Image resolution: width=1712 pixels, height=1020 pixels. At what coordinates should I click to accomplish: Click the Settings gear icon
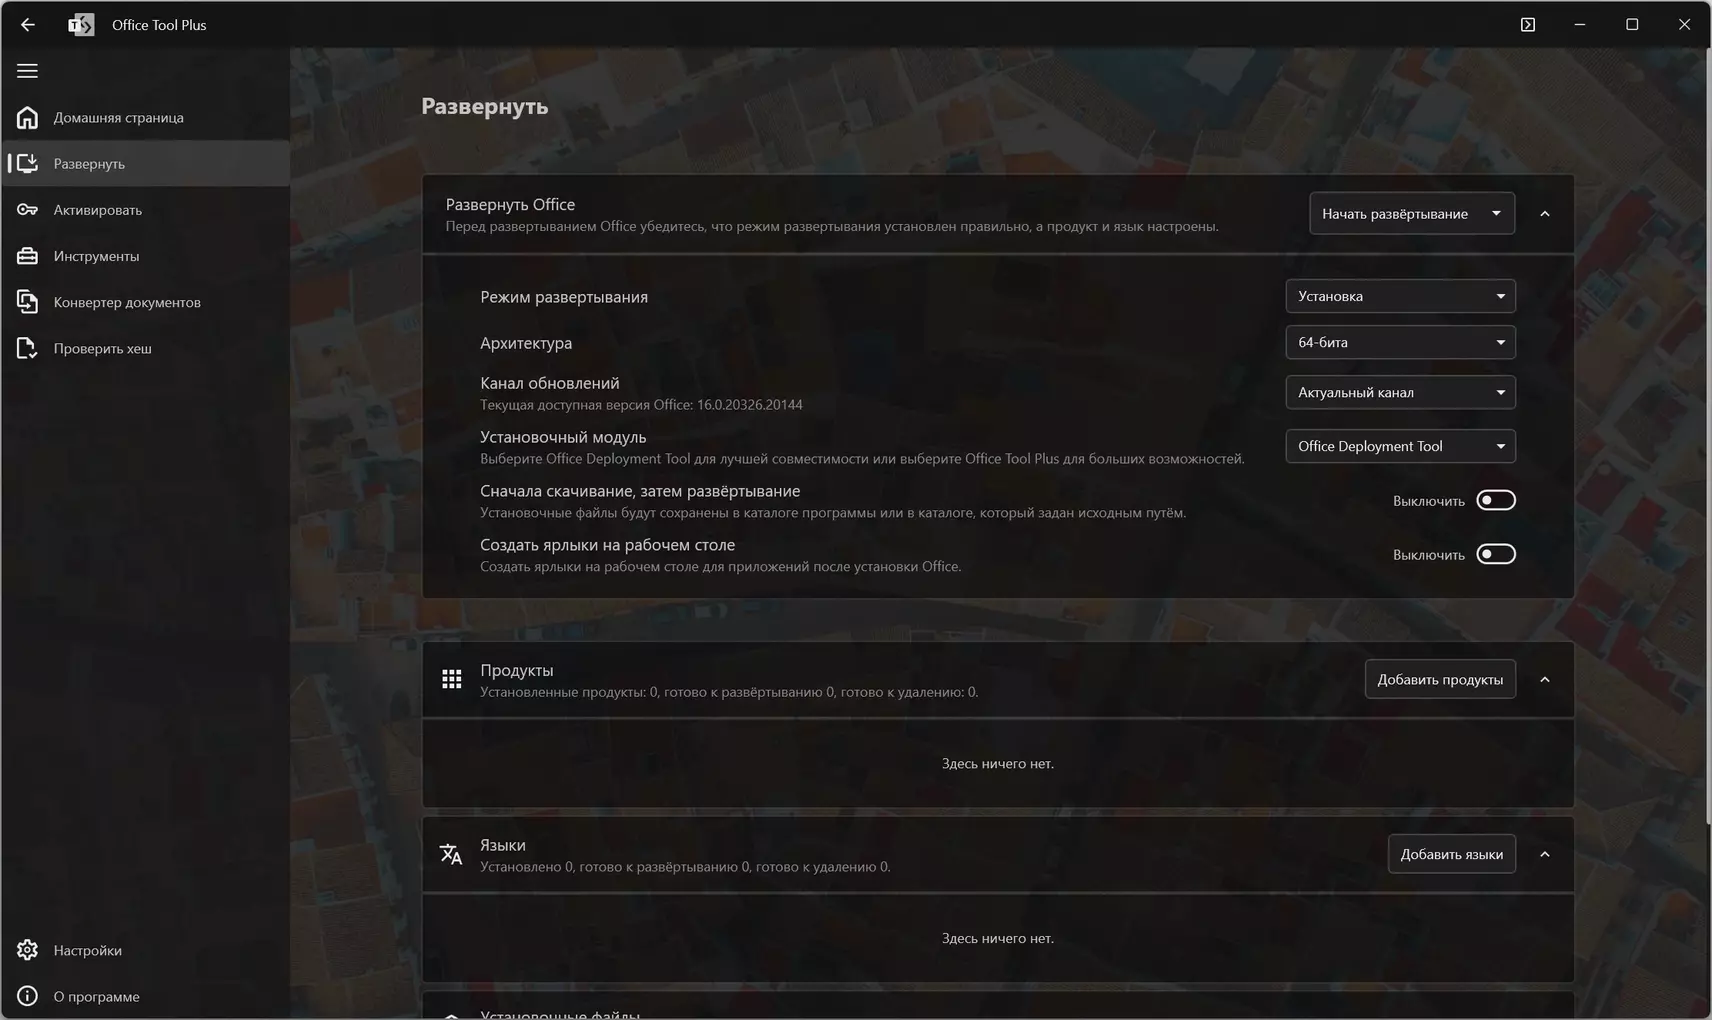pyautogui.click(x=27, y=950)
